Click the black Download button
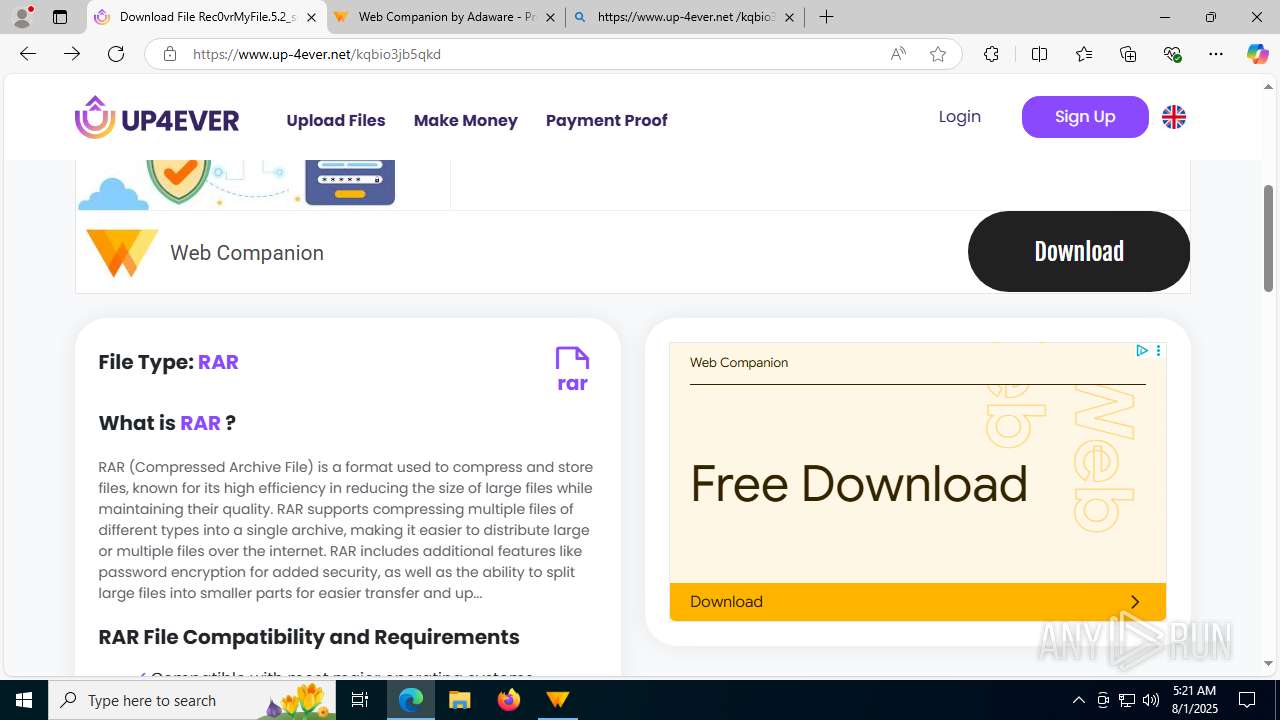This screenshot has height=720, width=1280. click(x=1079, y=251)
